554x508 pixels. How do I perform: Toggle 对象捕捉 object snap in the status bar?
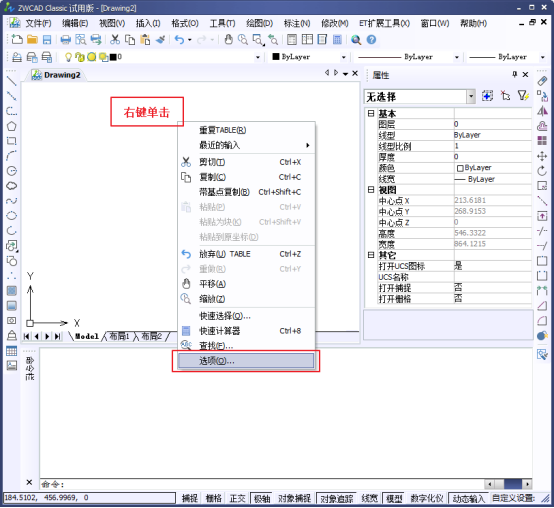(x=294, y=498)
